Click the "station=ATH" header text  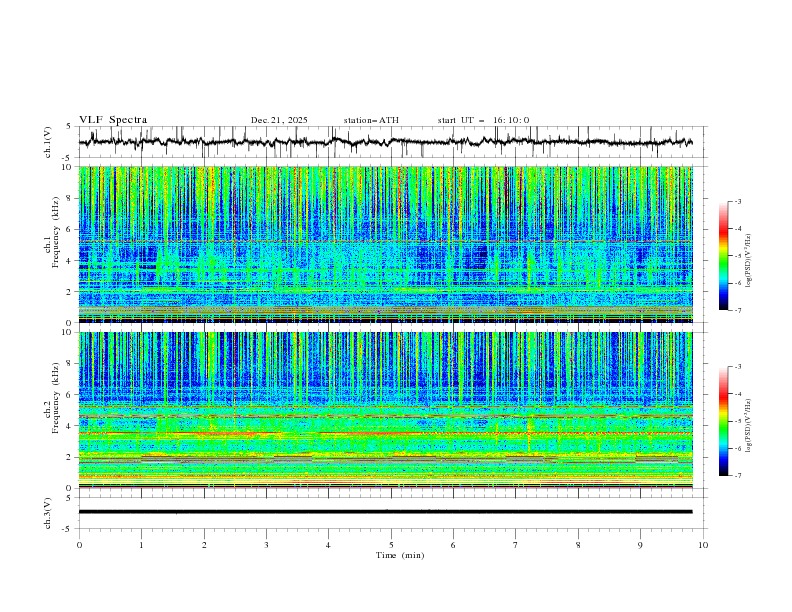[x=371, y=120]
